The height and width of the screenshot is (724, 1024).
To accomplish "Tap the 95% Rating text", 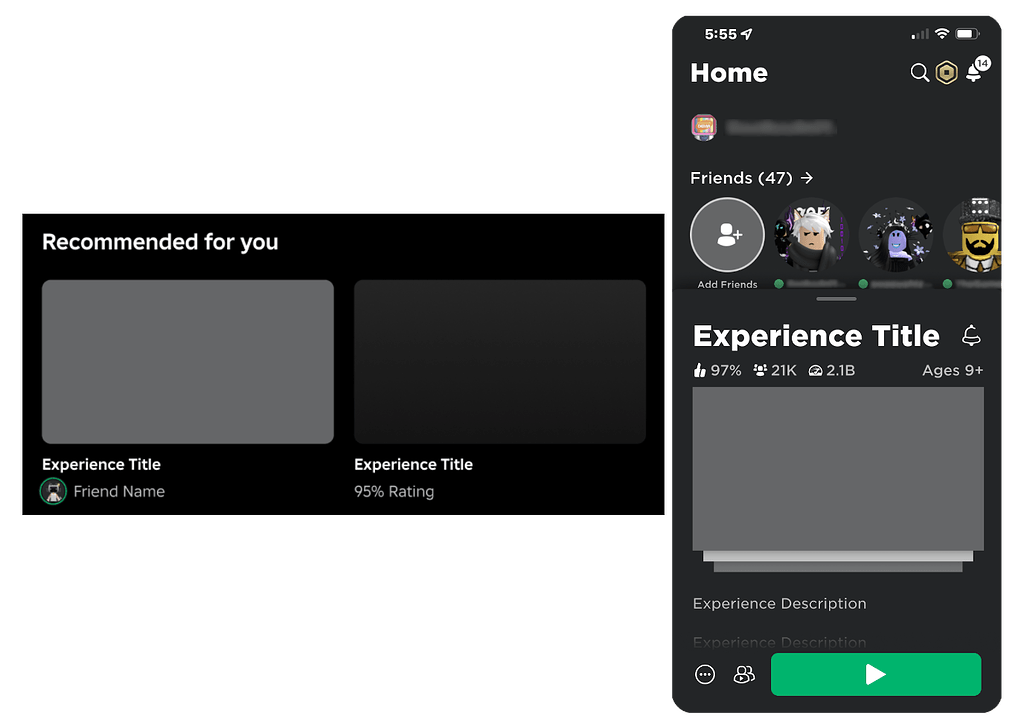I will [394, 491].
